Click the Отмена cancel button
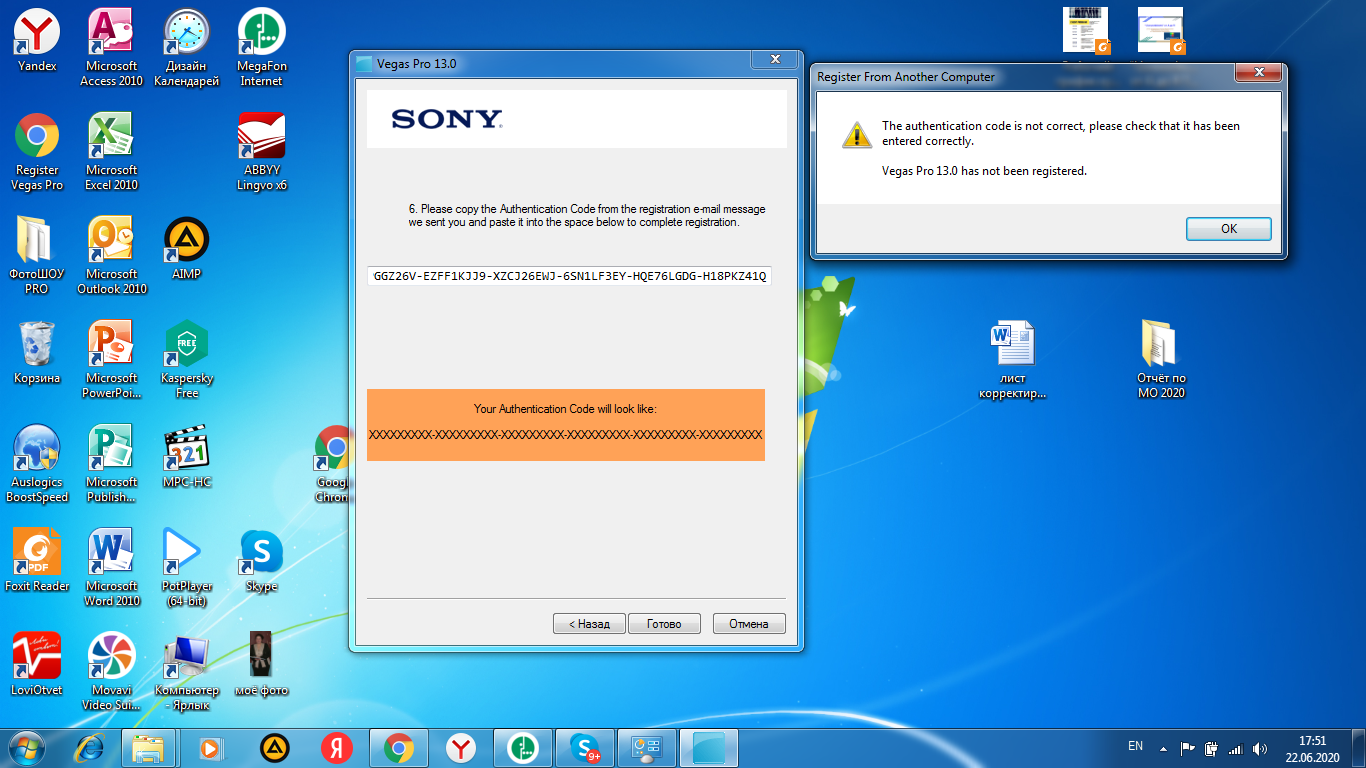Screen dimensions: 1366x768 click(x=748, y=624)
